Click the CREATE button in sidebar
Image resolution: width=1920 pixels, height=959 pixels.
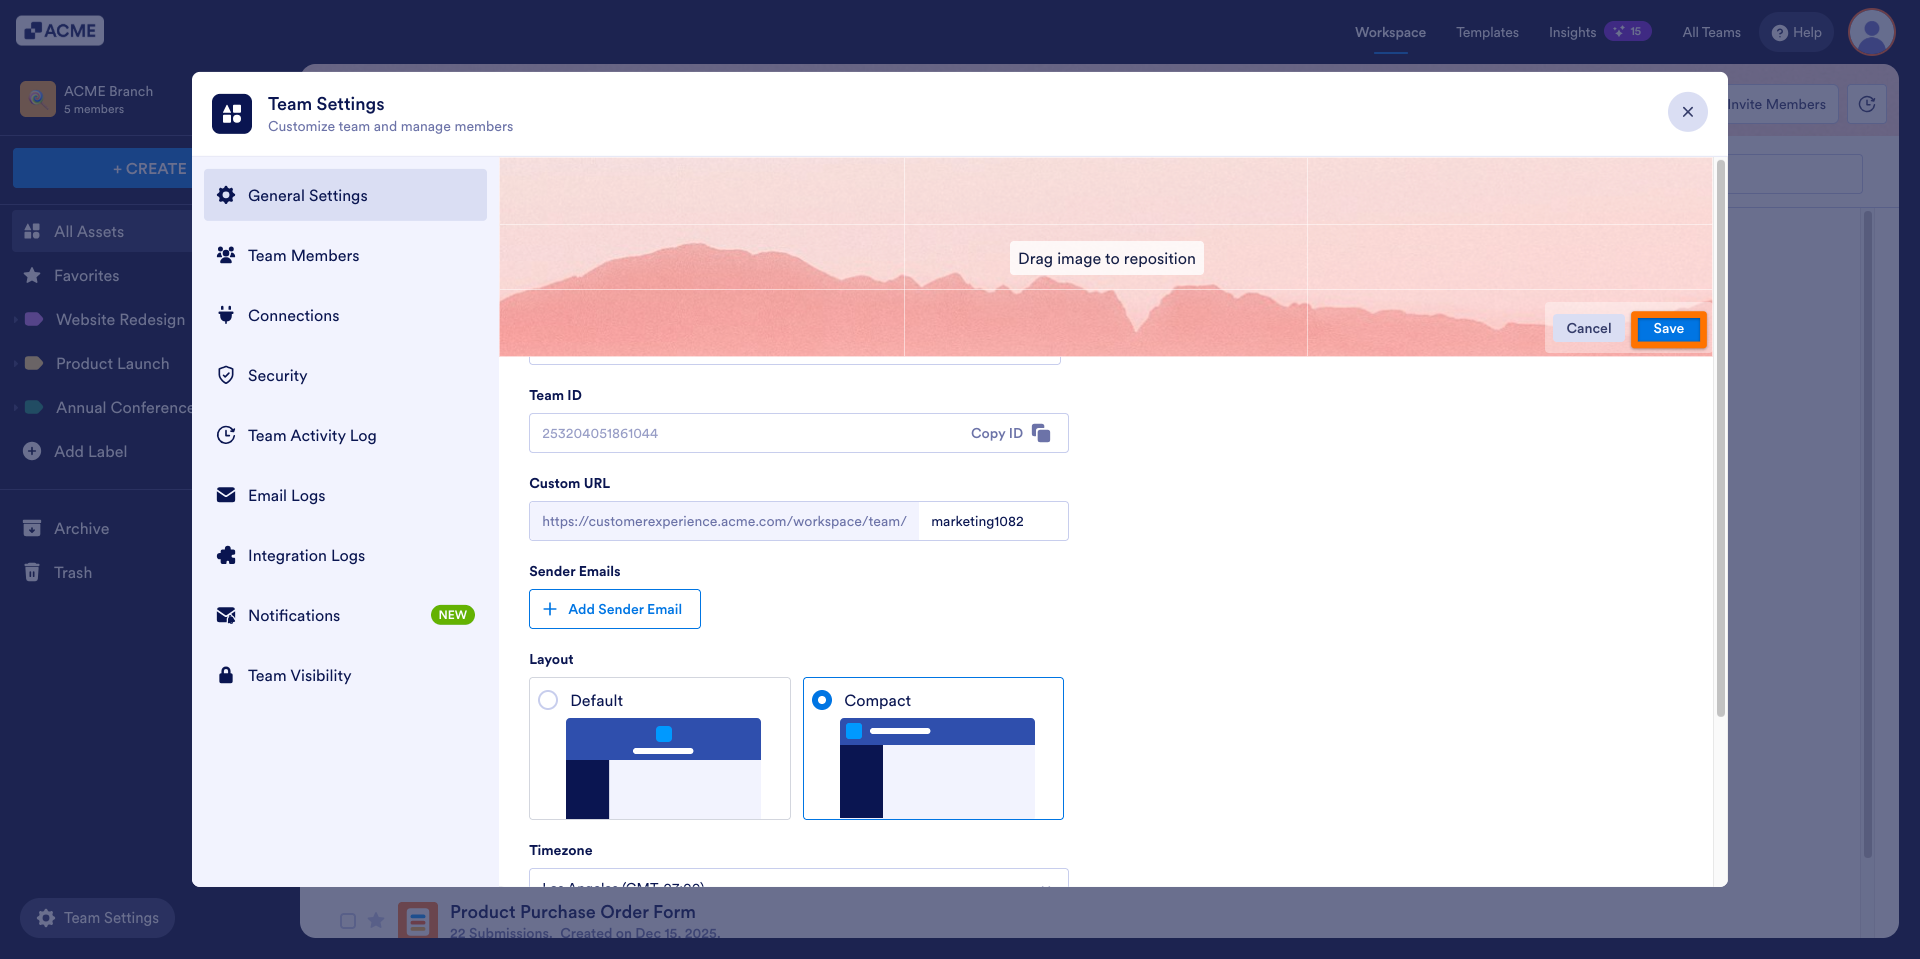(103, 168)
